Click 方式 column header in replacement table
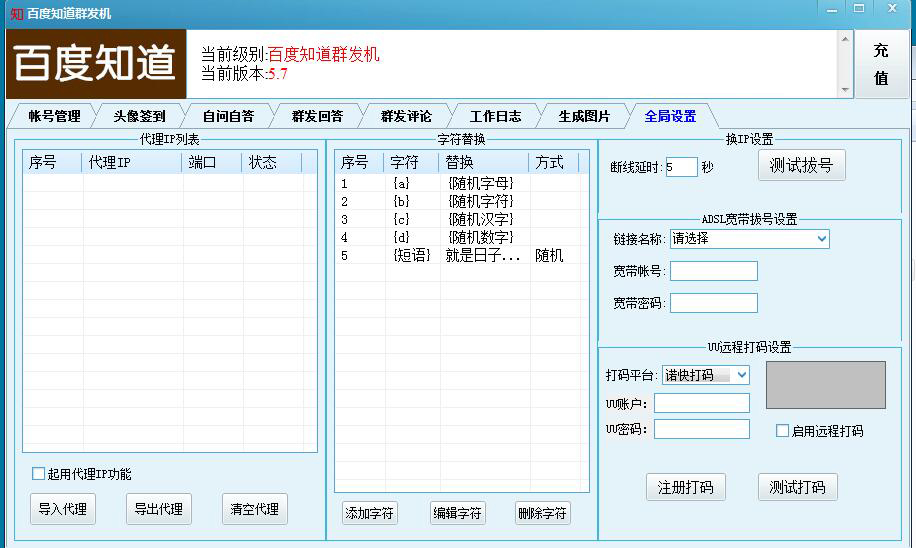This screenshot has height=548, width=916. click(x=554, y=162)
